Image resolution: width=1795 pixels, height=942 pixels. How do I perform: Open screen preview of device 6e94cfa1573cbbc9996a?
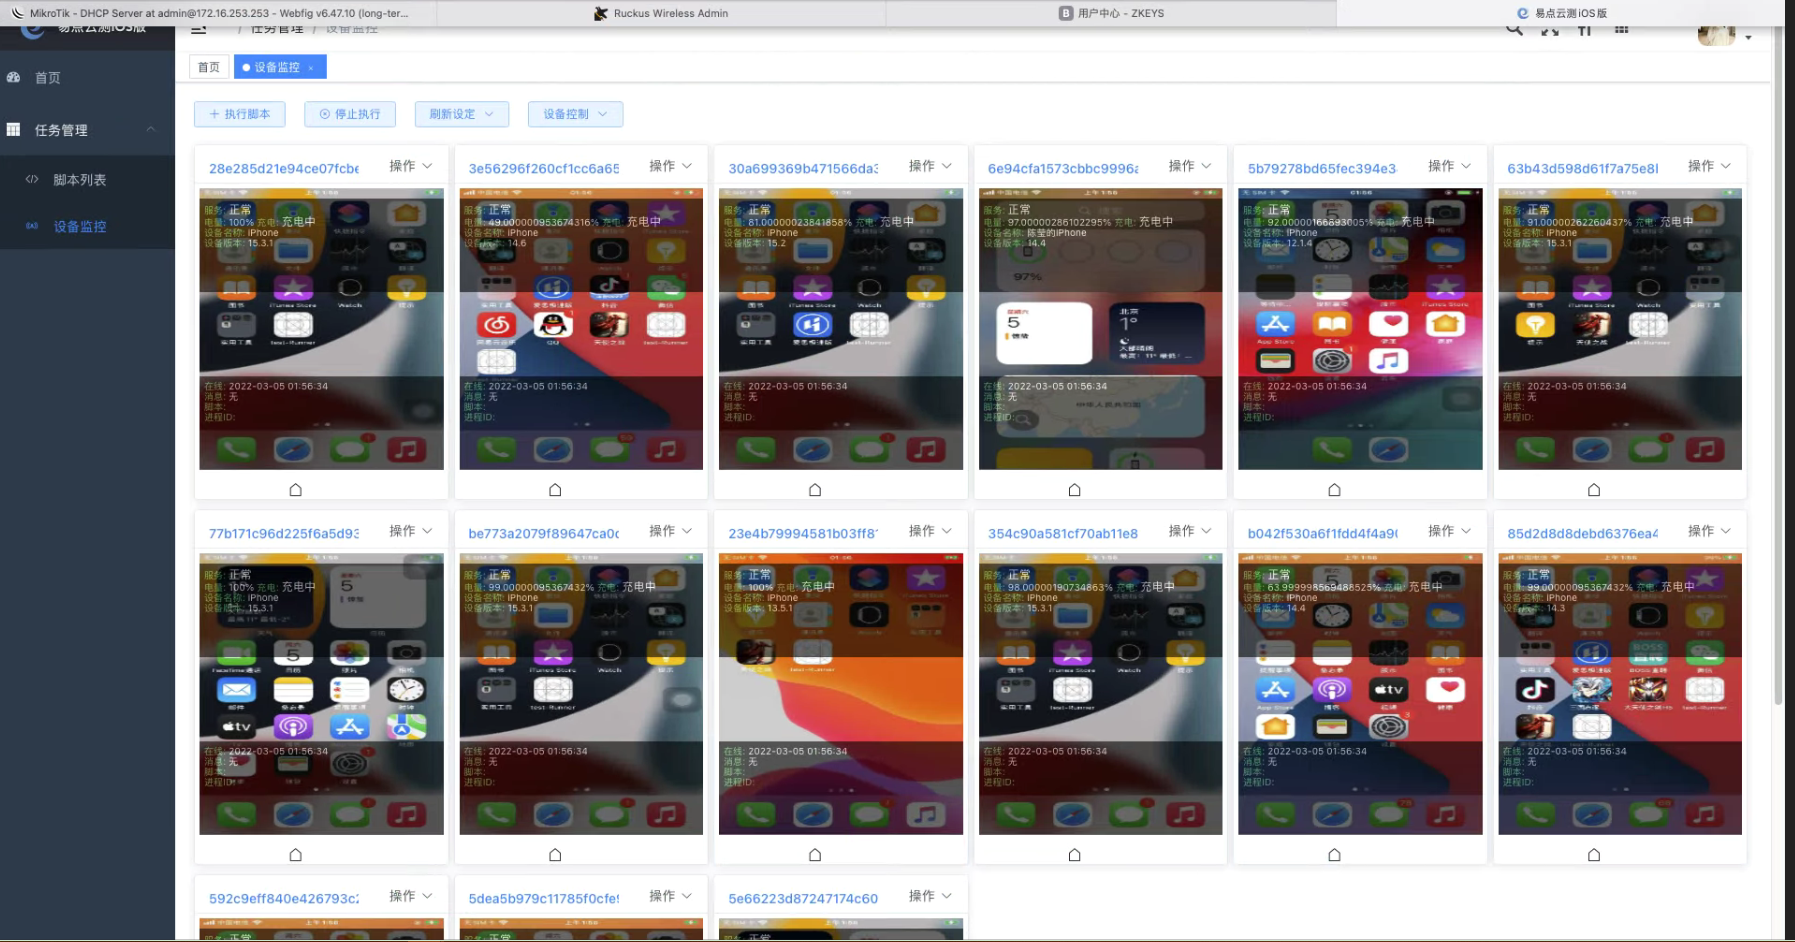[1100, 329]
